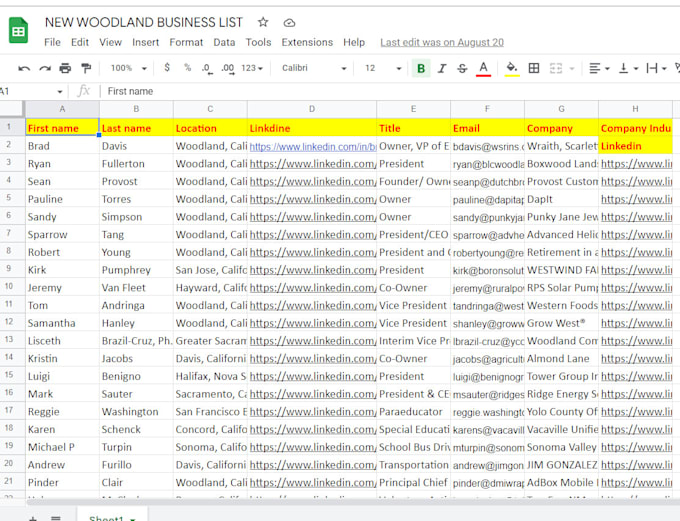The image size is (680, 521).
Task: Select the cell containing 'Grow West®'
Action: pyautogui.click(x=561, y=323)
